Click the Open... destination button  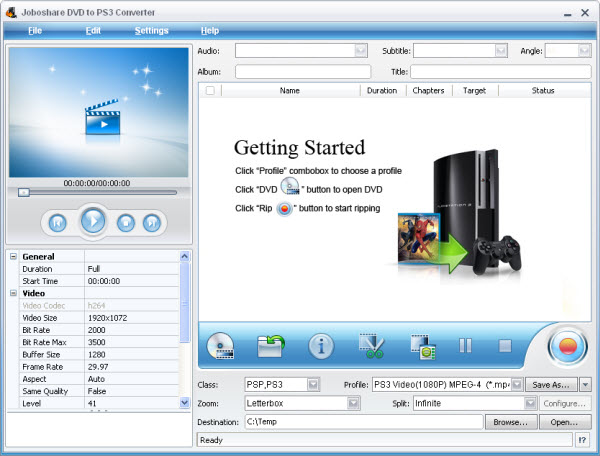(x=565, y=422)
